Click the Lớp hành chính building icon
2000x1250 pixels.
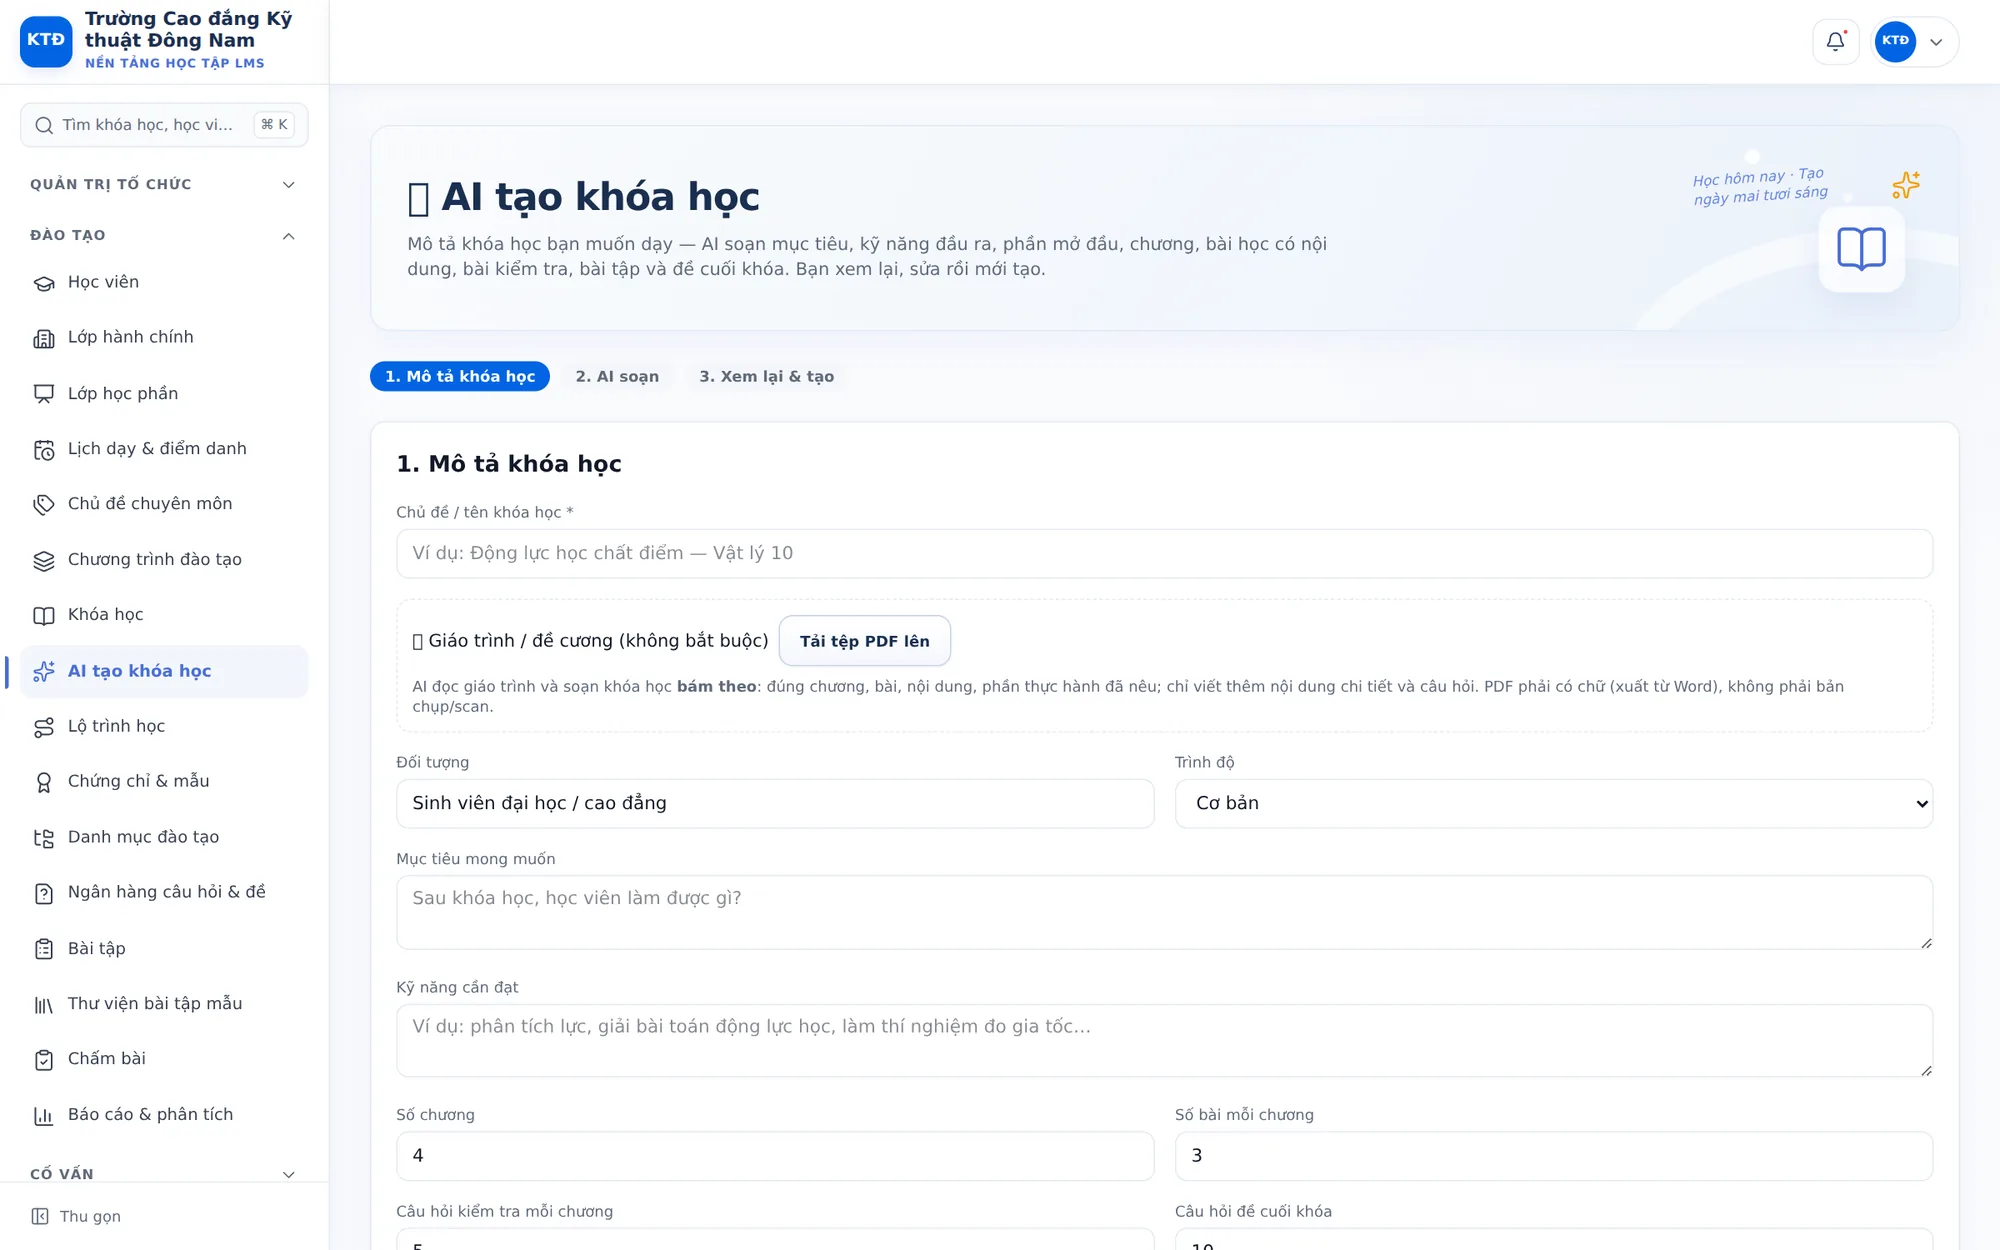click(x=44, y=338)
